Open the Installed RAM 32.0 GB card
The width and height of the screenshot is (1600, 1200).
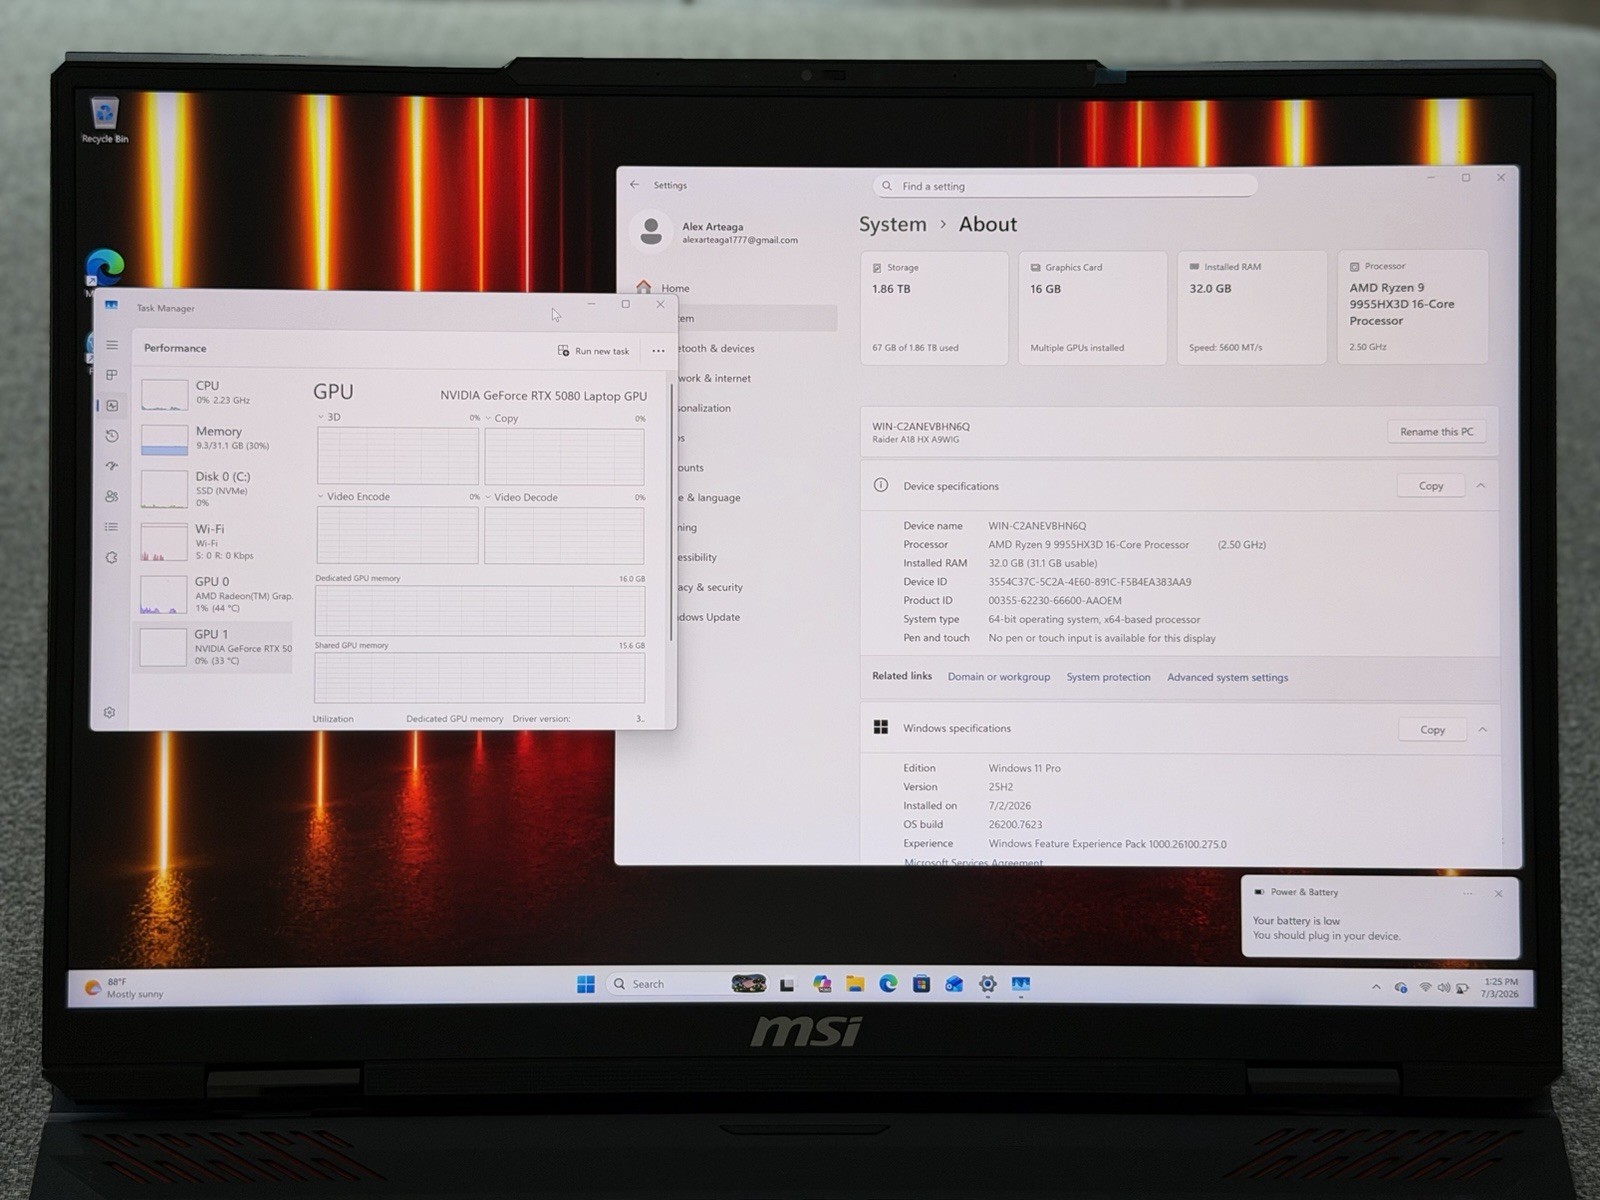pyautogui.click(x=1251, y=308)
